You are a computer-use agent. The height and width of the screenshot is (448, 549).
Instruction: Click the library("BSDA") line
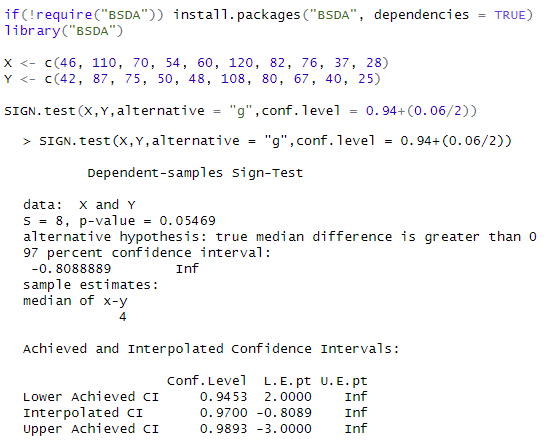pyautogui.click(x=64, y=31)
